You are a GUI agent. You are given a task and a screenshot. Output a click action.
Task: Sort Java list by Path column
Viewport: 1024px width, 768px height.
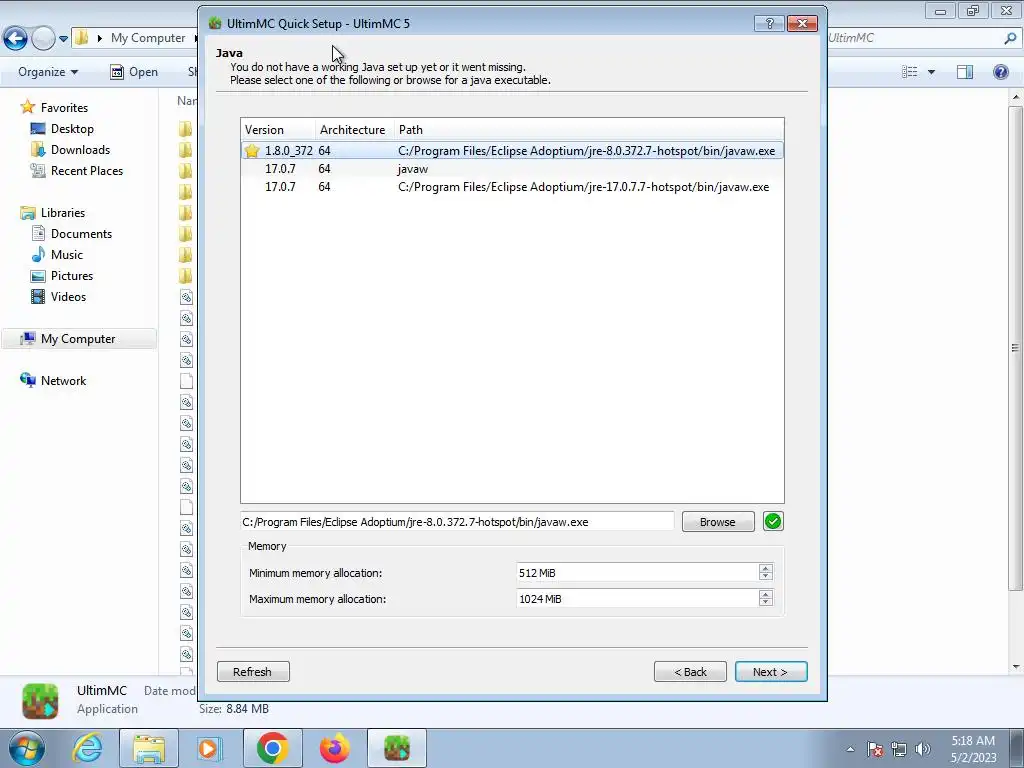tap(588, 130)
